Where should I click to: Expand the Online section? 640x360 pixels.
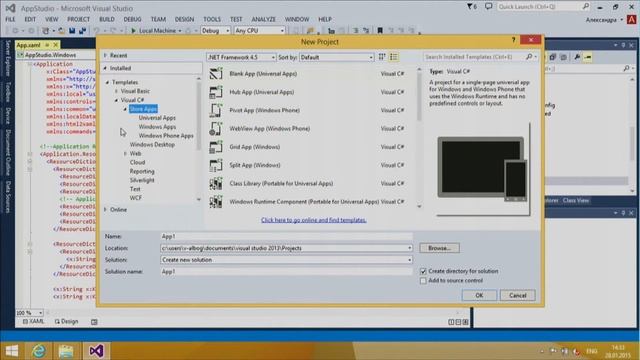(105, 209)
